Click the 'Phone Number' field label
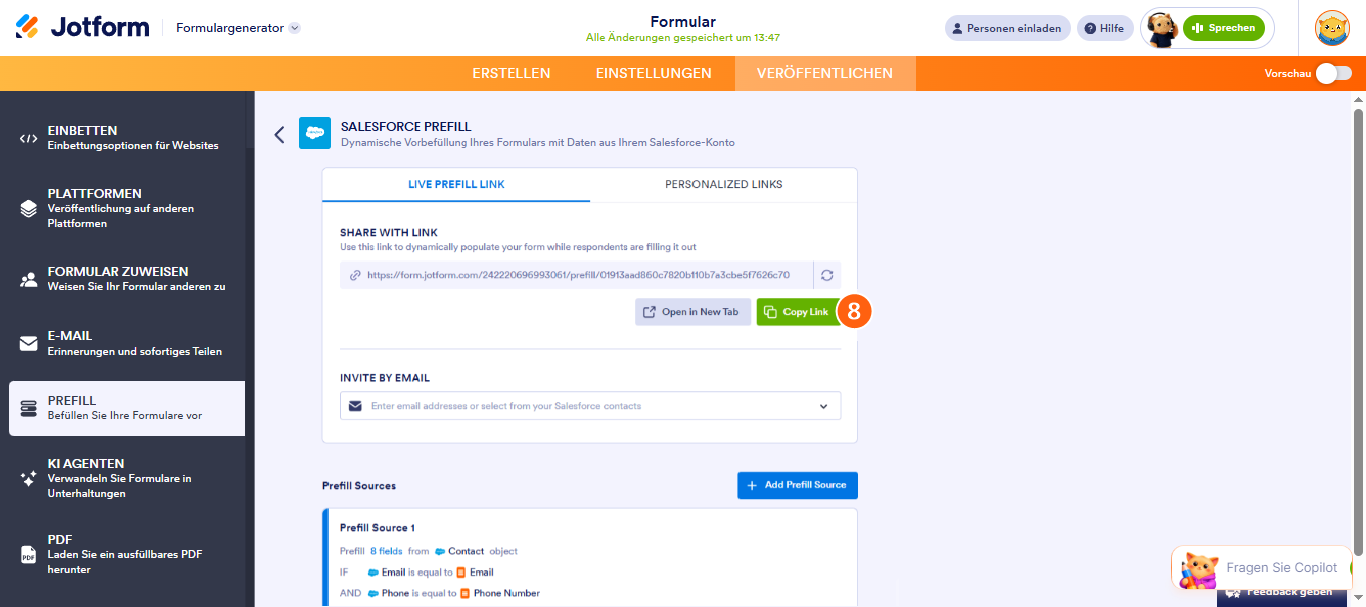 [506, 593]
